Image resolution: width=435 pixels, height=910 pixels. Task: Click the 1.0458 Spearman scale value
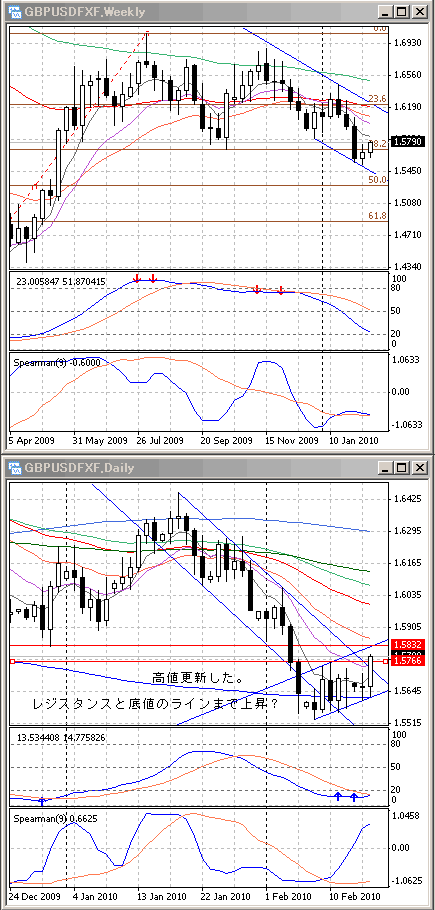pos(407,815)
